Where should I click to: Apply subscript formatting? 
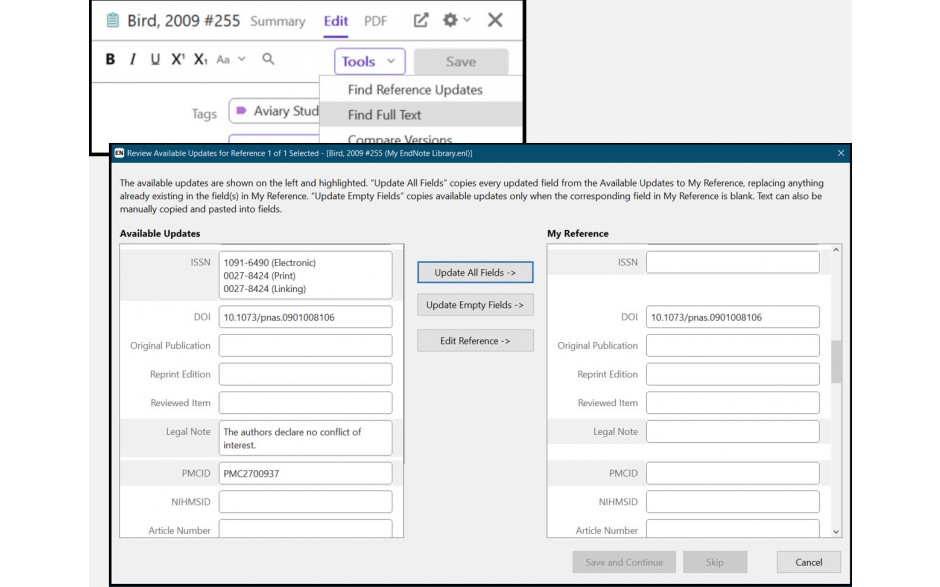coord(200,60)
